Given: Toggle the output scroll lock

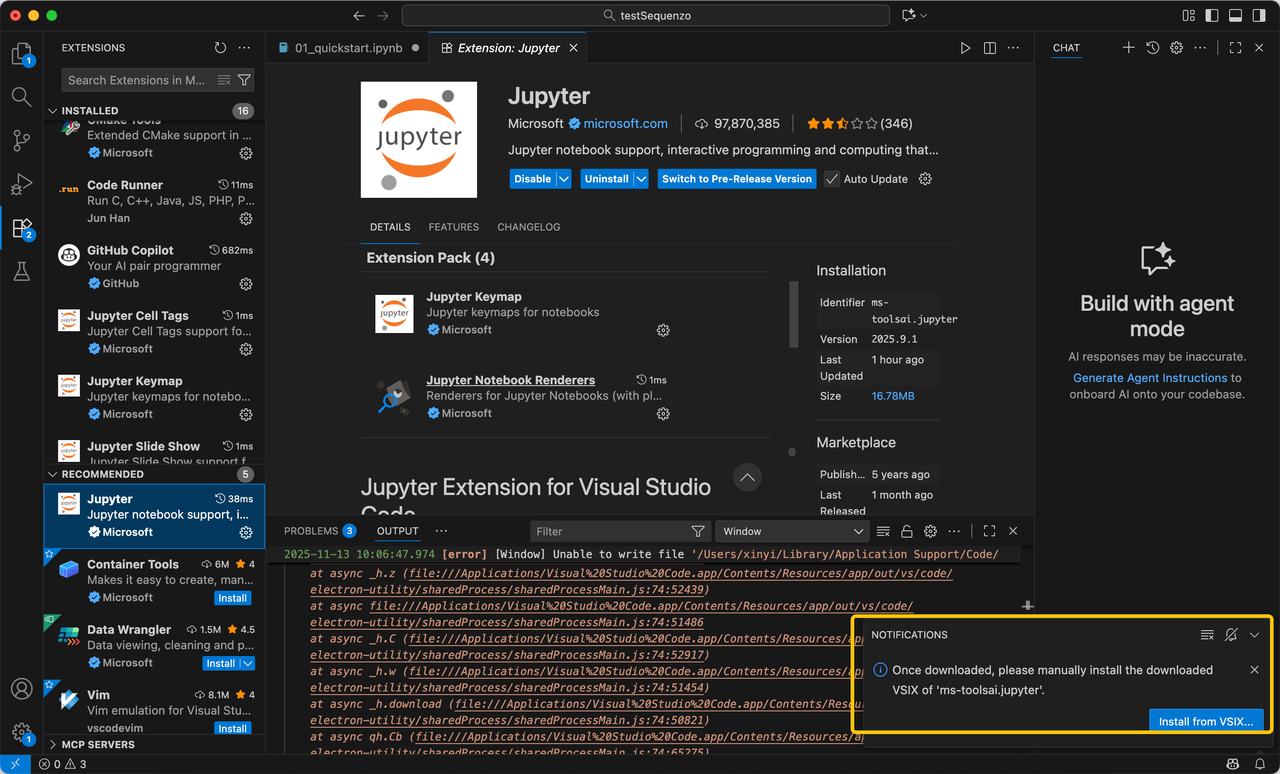Looking at the screenshot, I should (x=907, y=531).
